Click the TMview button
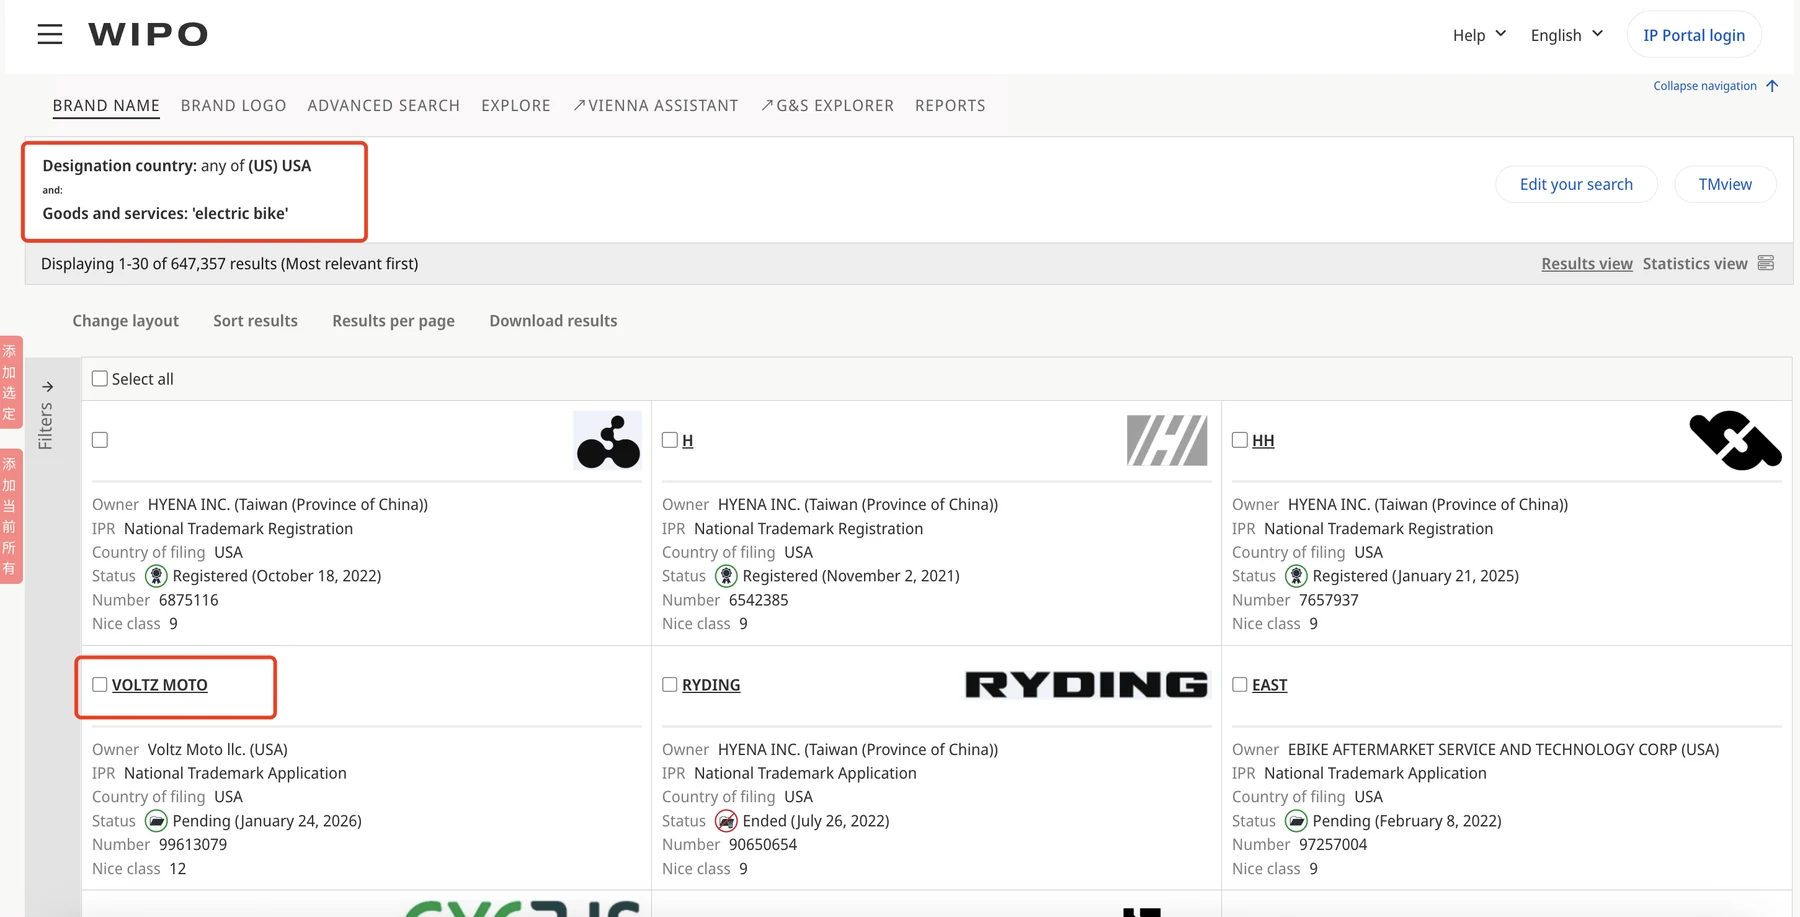Image resolution: width=1800 pixels, height=917 pixels. (x=1725, y=184)
